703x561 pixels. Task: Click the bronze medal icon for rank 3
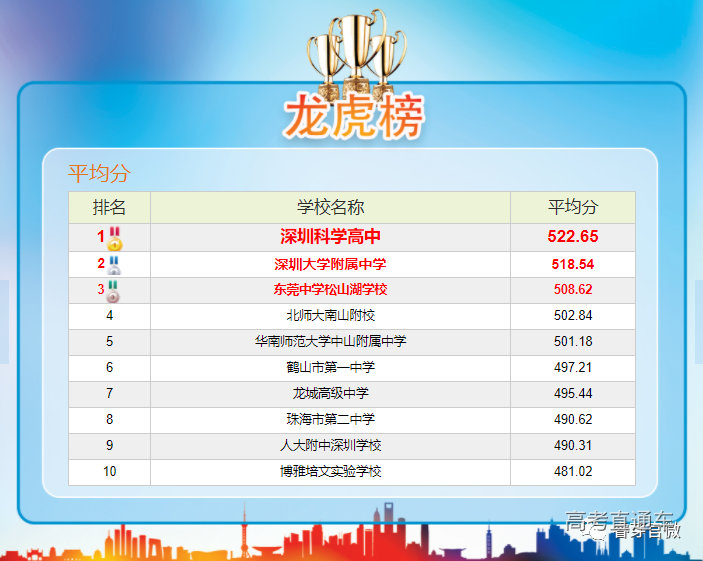tap(114, 291)
